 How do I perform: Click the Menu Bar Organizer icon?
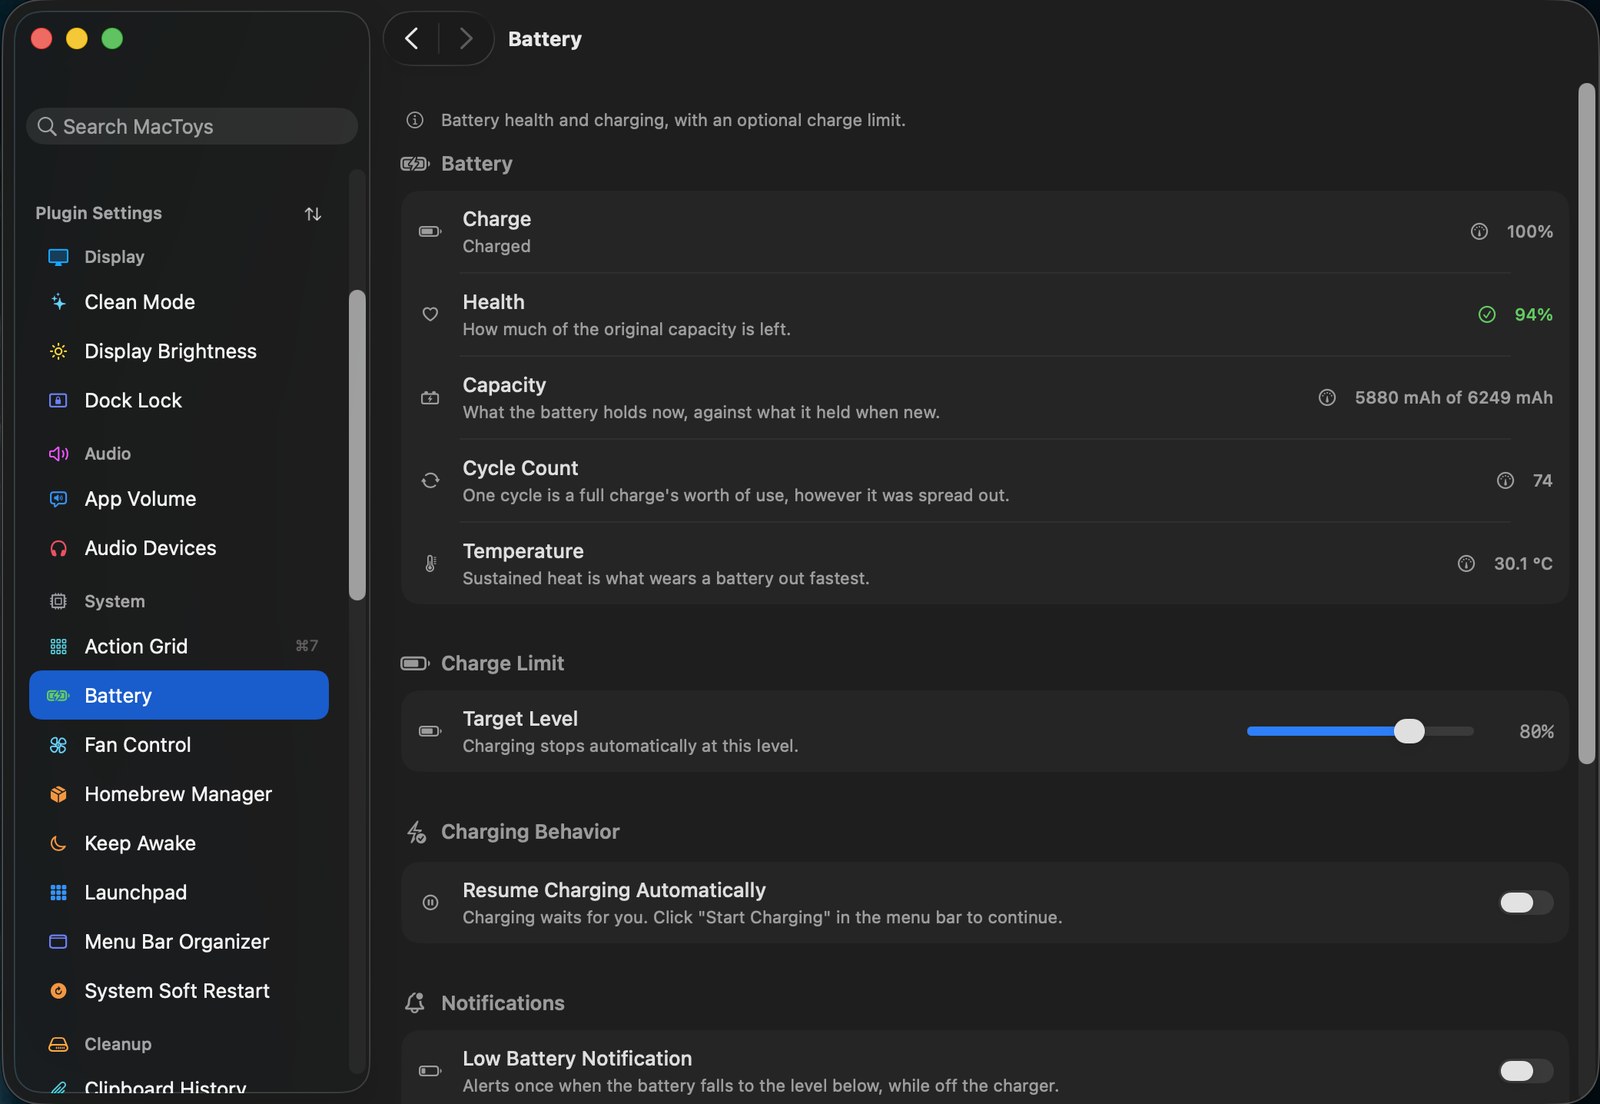pyautogui.click(x=58, y=942)
